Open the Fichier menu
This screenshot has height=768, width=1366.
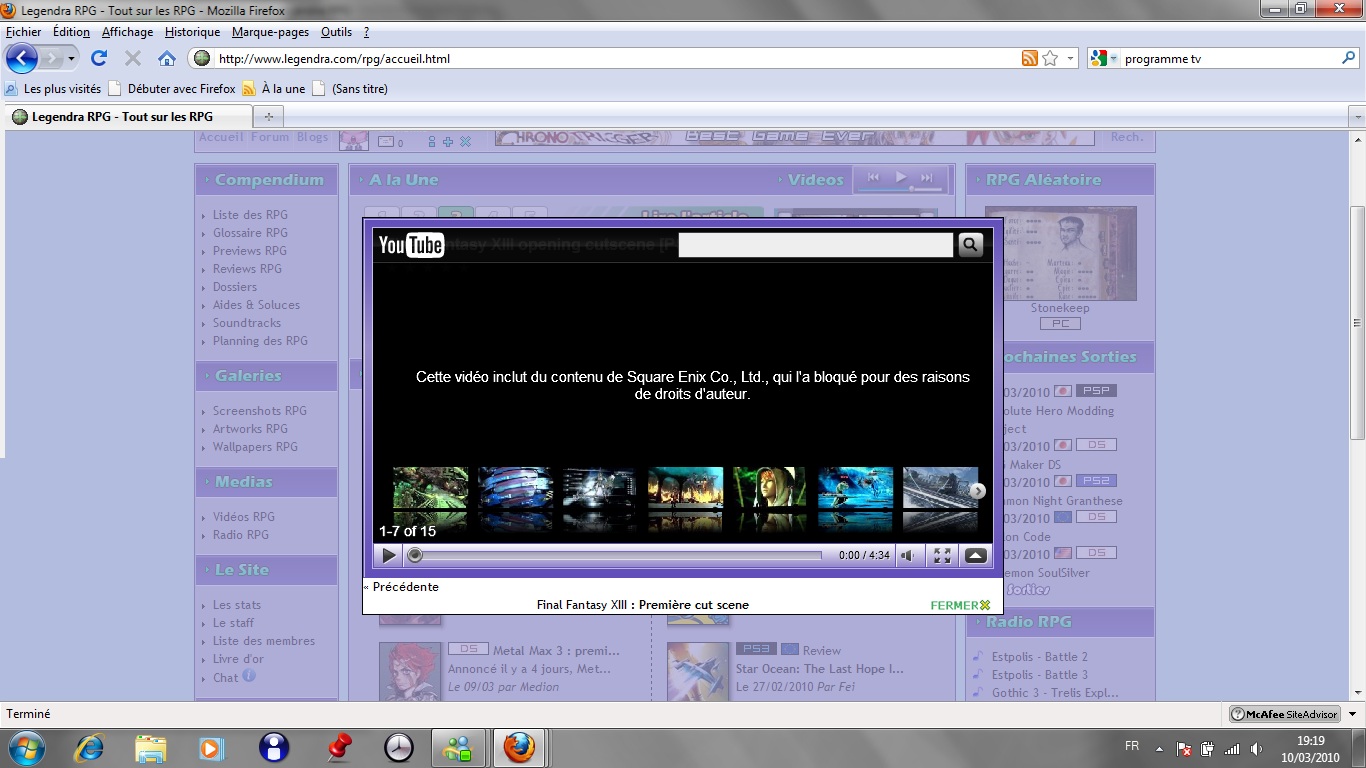[24, 32]
